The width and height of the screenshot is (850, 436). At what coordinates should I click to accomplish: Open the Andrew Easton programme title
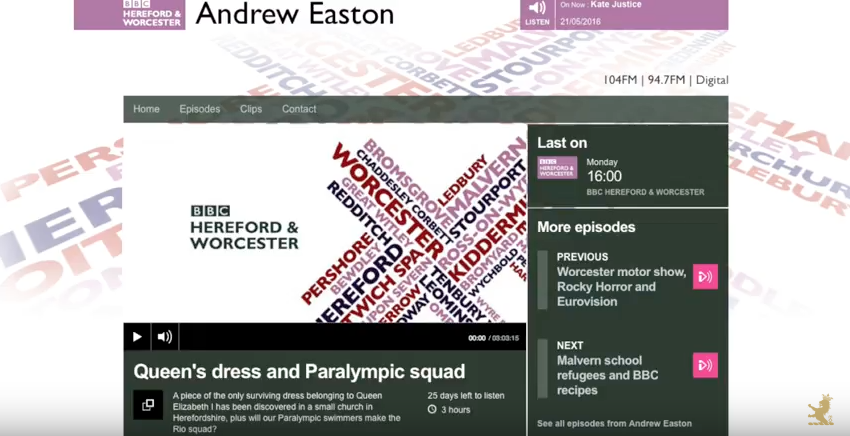(x=295, y=14)
